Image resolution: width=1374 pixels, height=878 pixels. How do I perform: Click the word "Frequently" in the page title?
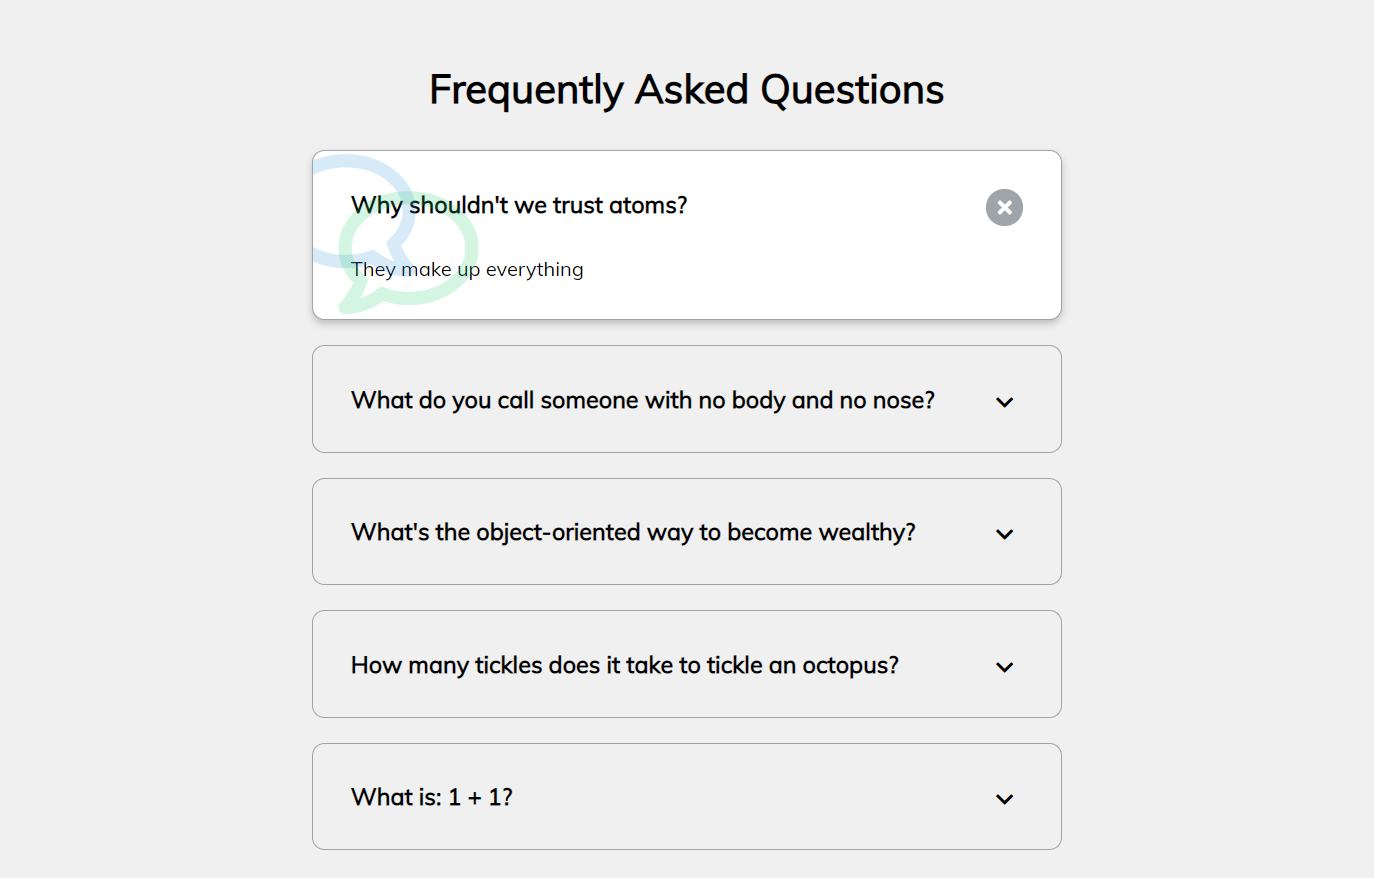coord(526,90)
